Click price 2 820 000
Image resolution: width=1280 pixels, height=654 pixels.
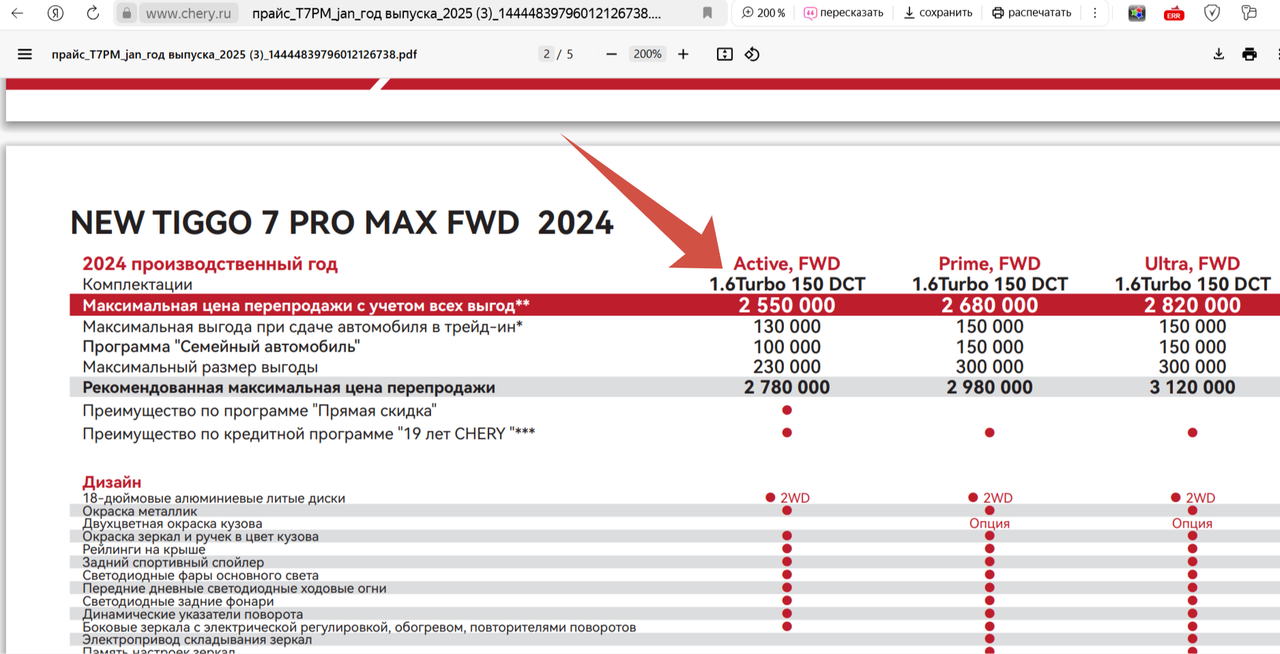click(x=1192, y=305)
